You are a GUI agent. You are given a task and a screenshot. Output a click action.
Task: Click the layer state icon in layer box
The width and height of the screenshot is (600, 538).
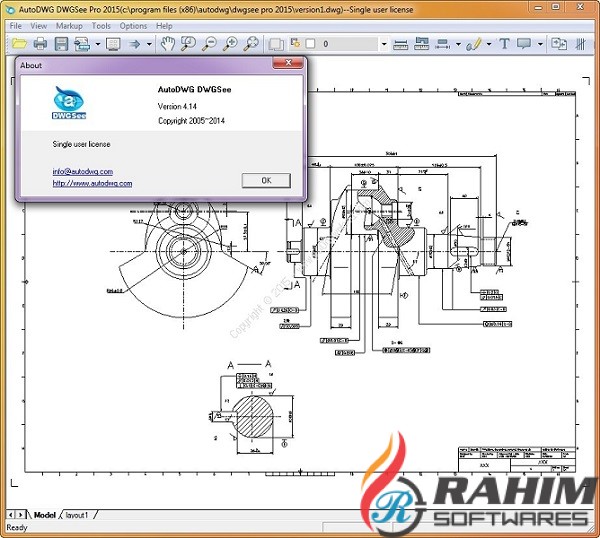tap(295, 43)
